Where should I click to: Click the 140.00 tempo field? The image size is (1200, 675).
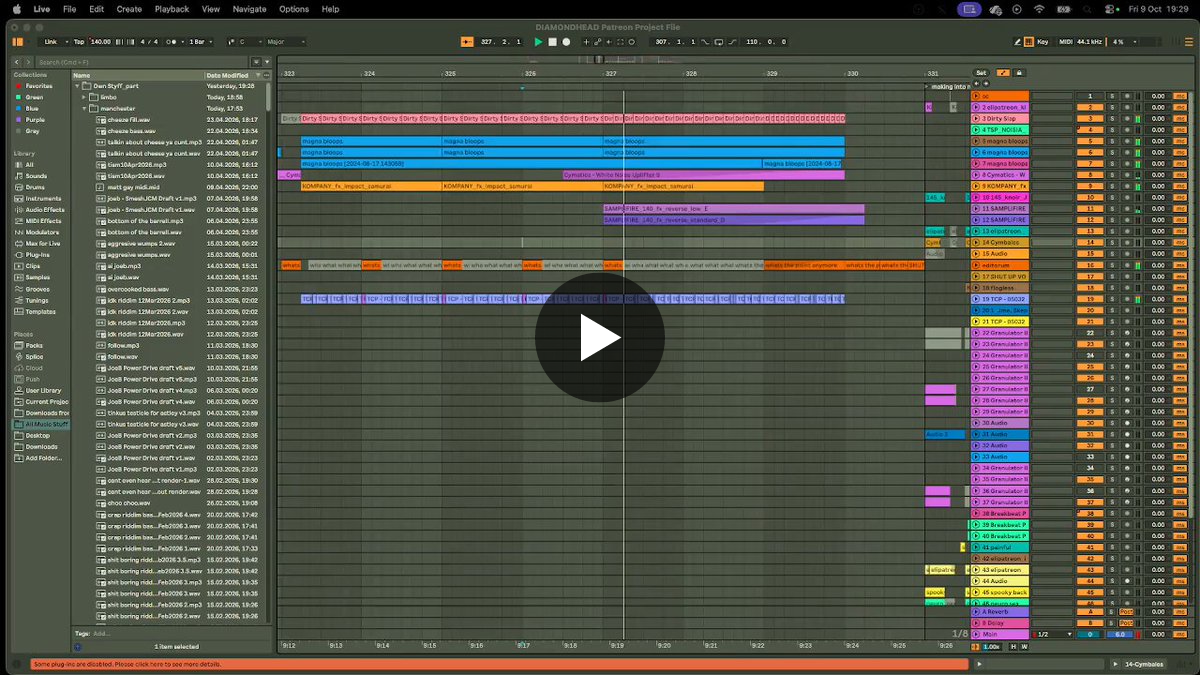point(100,42)
